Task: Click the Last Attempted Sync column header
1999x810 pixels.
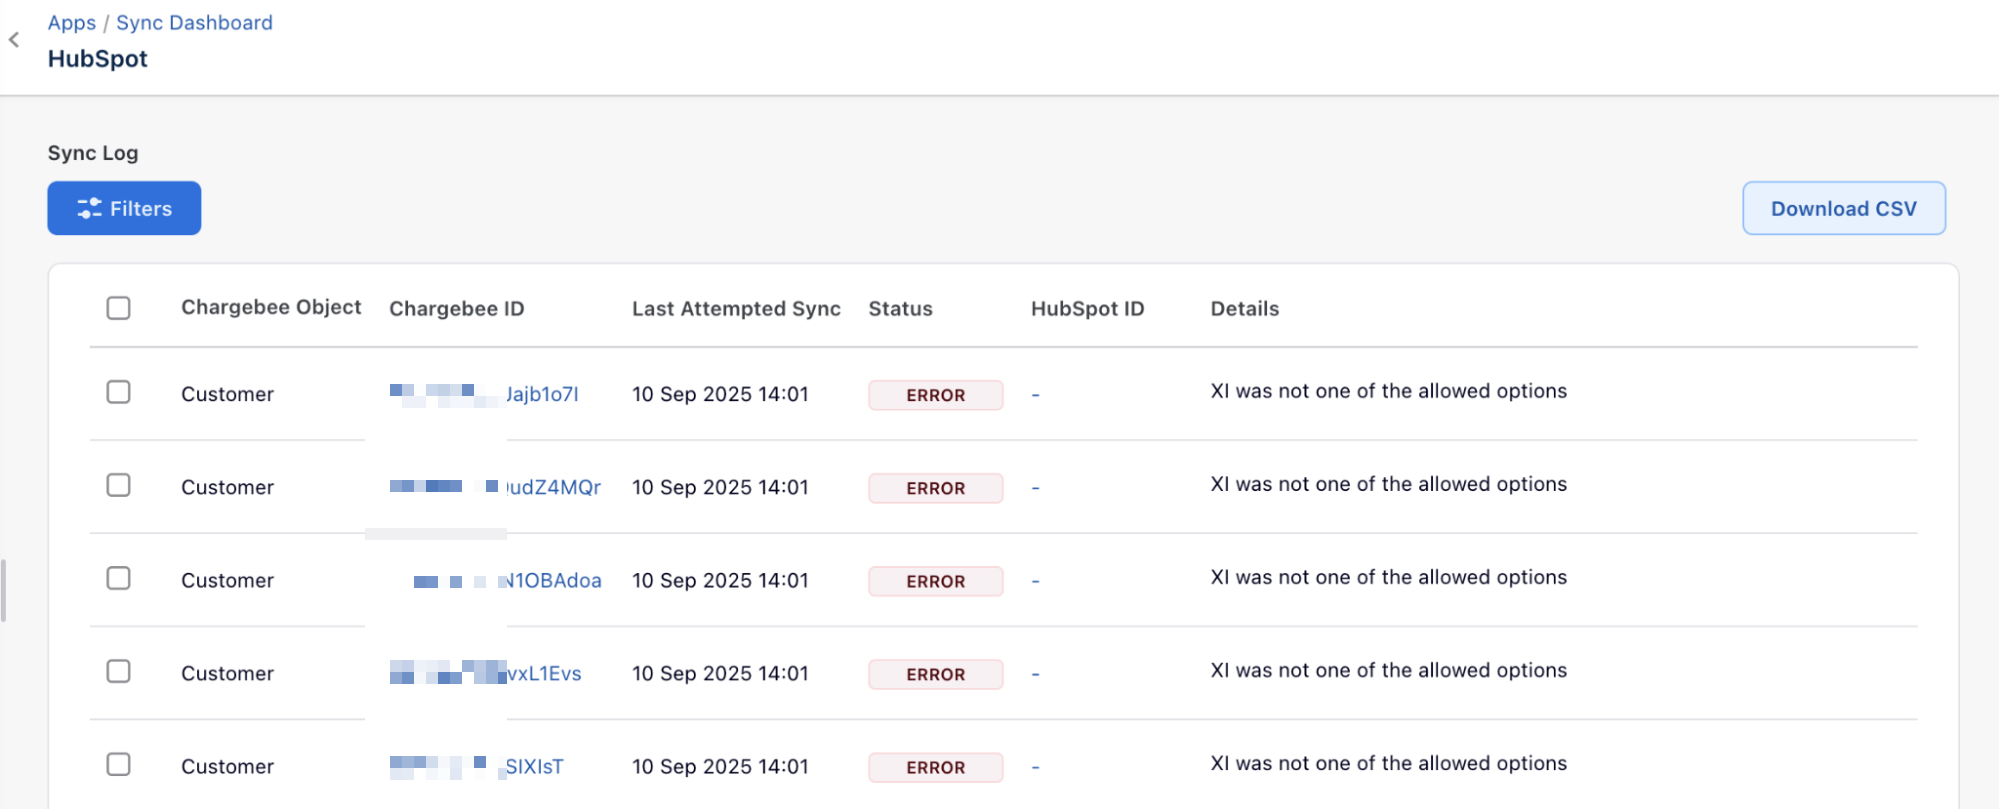Action: point(736,309)
